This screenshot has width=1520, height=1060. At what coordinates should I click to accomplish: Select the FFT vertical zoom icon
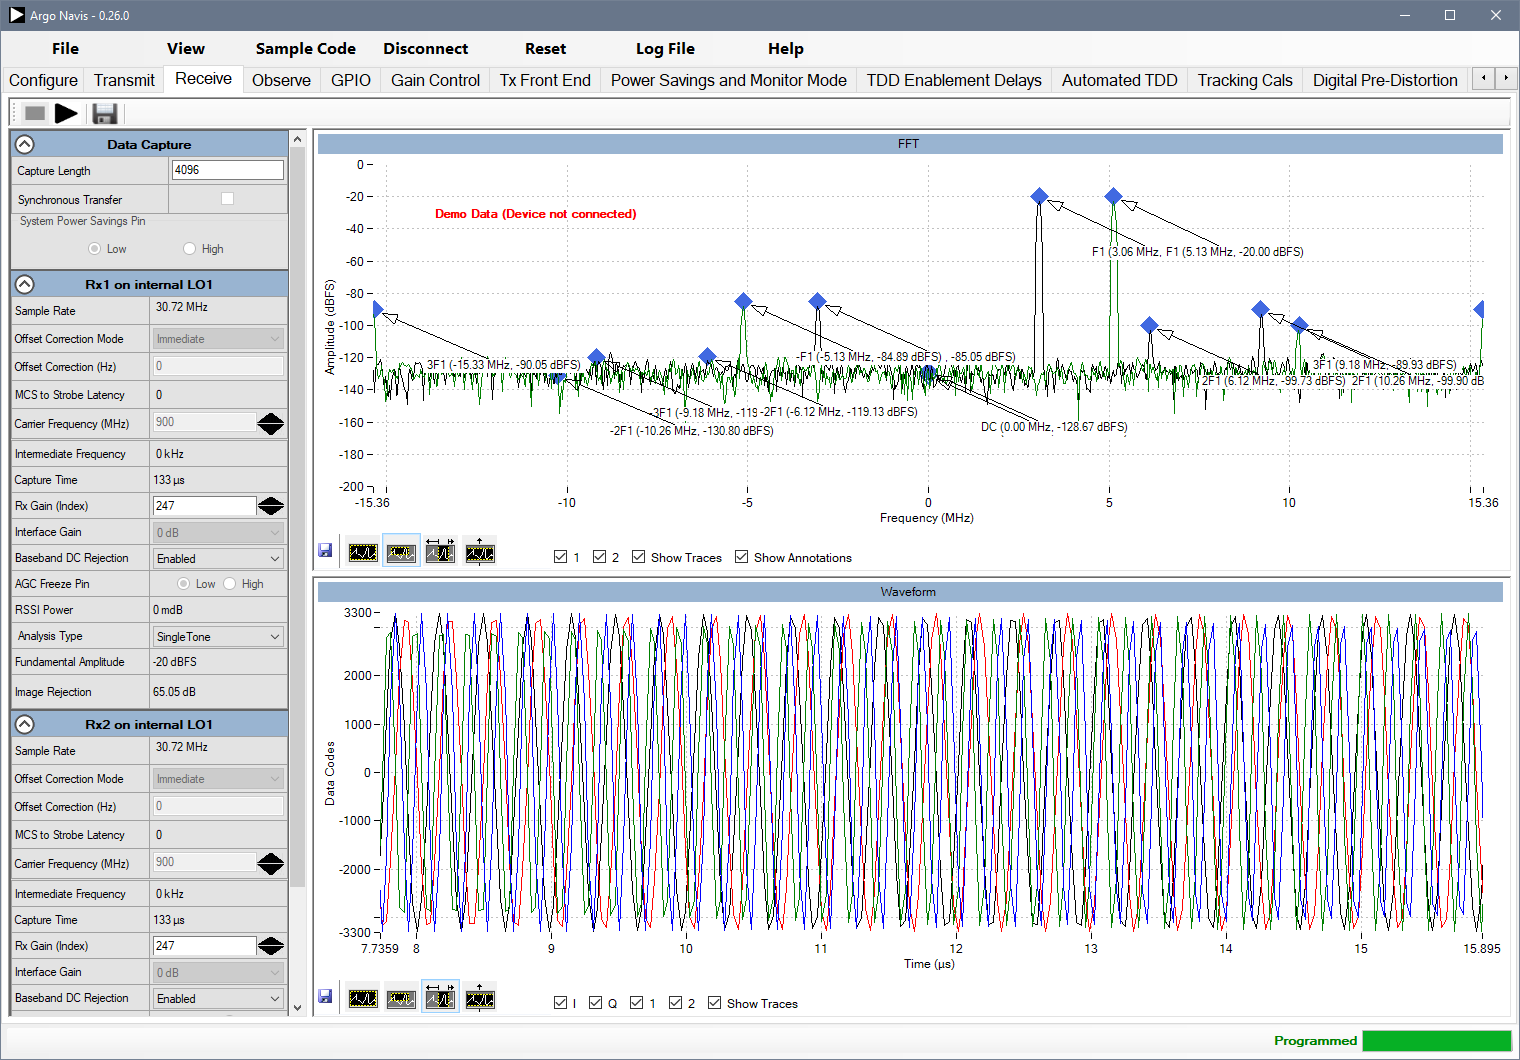click(x=480, y=552)
